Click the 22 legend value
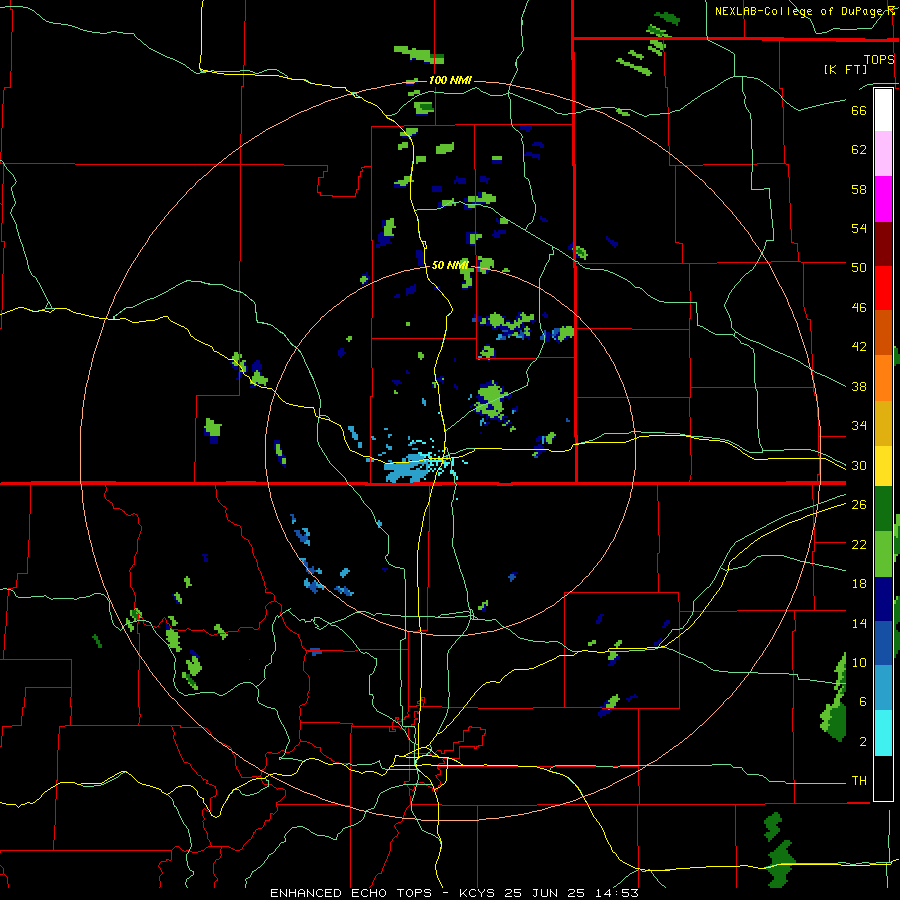 click(x=859, y=544)
